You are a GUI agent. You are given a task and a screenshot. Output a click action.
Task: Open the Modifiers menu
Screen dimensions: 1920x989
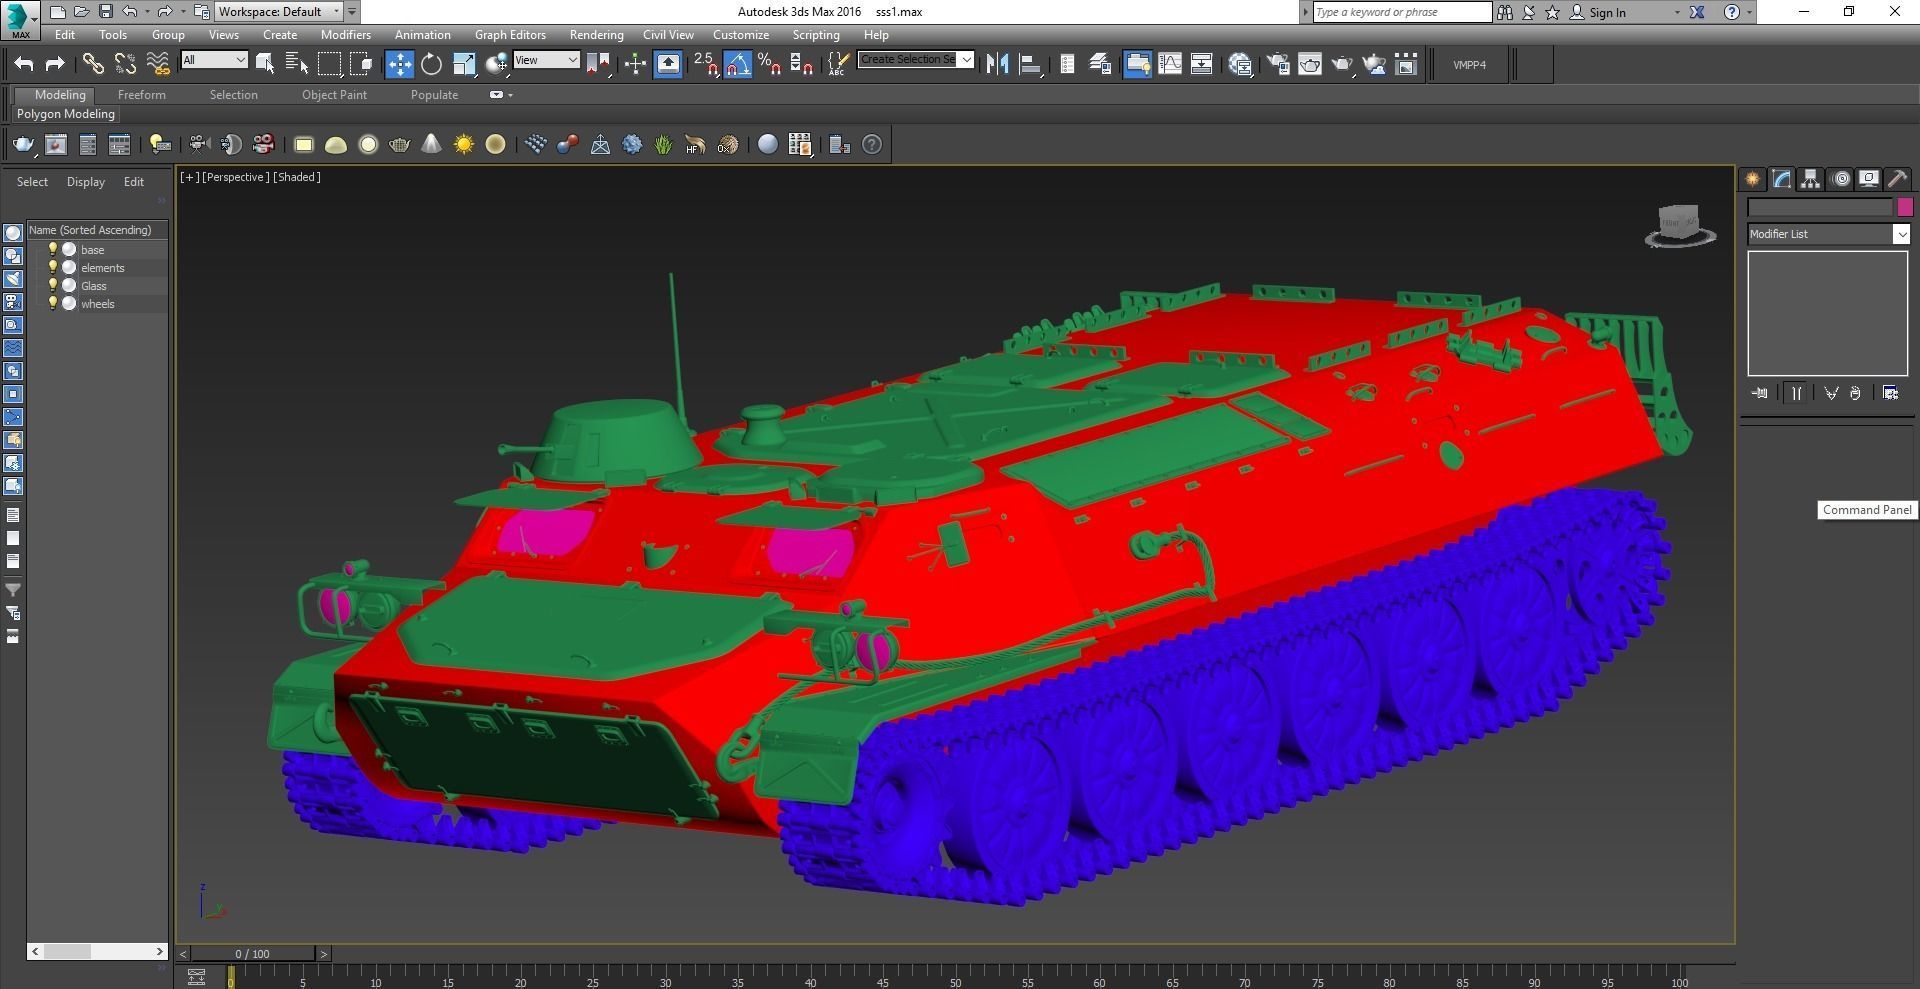(345, 34)
